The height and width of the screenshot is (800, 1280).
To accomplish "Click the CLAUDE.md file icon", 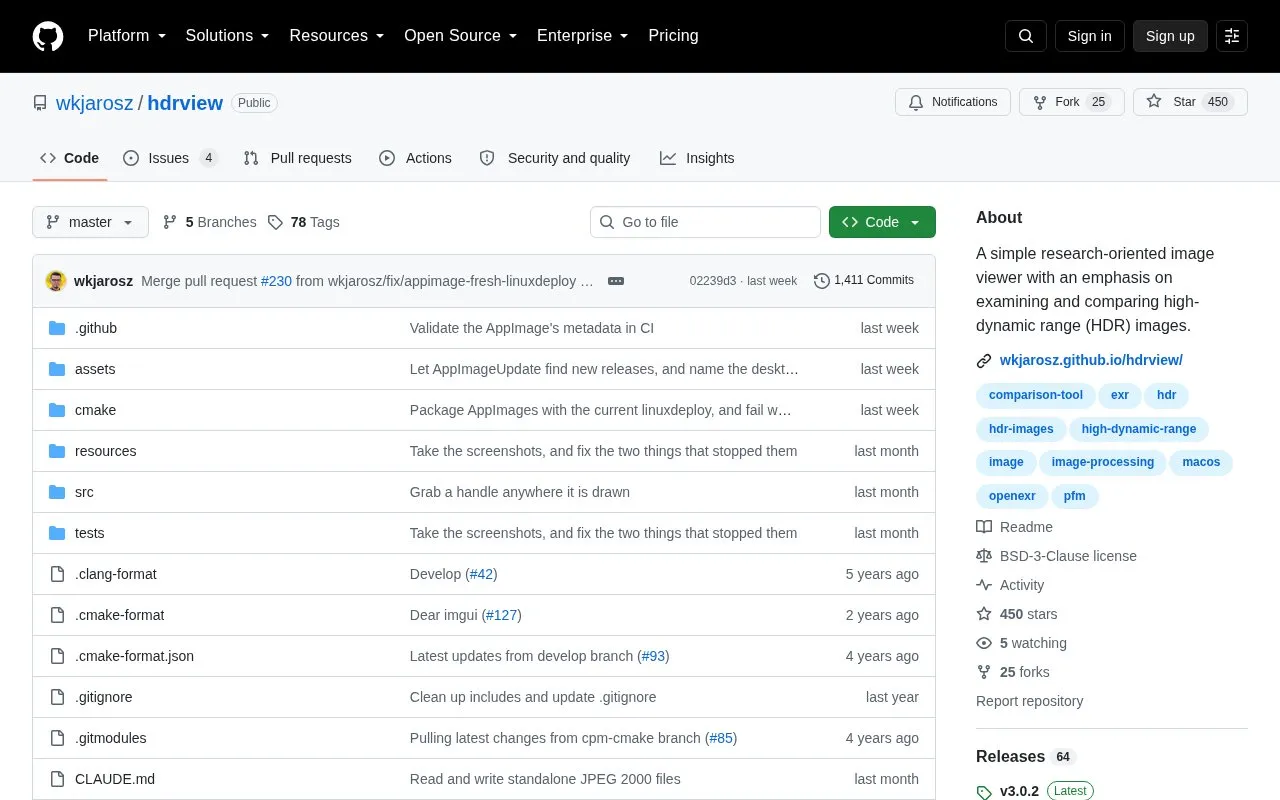I will point(57,779).
